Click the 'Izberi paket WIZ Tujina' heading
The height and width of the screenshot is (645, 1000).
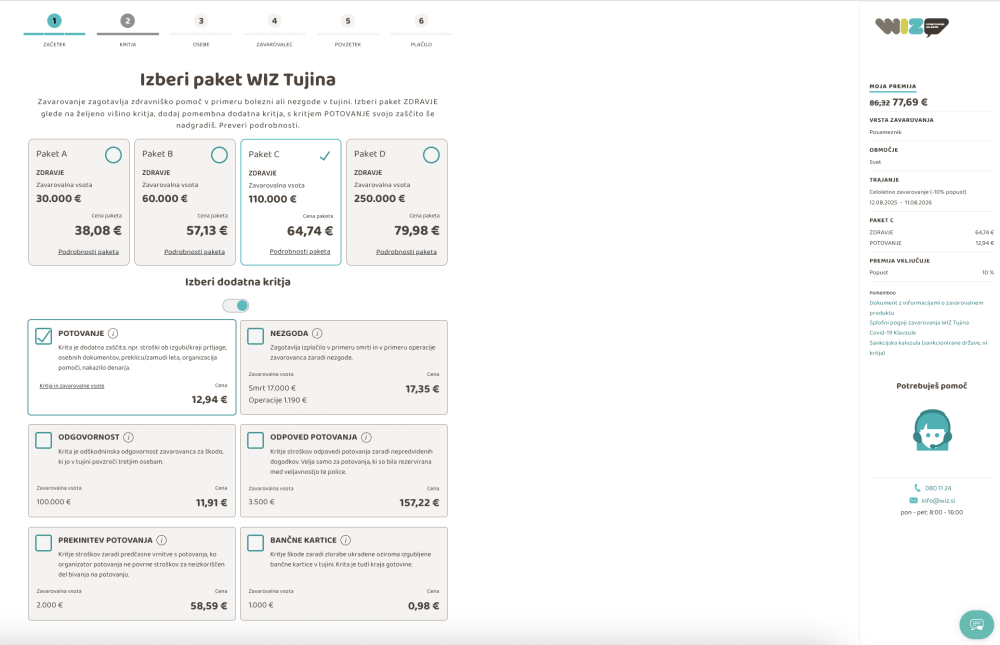coord(238,80)
